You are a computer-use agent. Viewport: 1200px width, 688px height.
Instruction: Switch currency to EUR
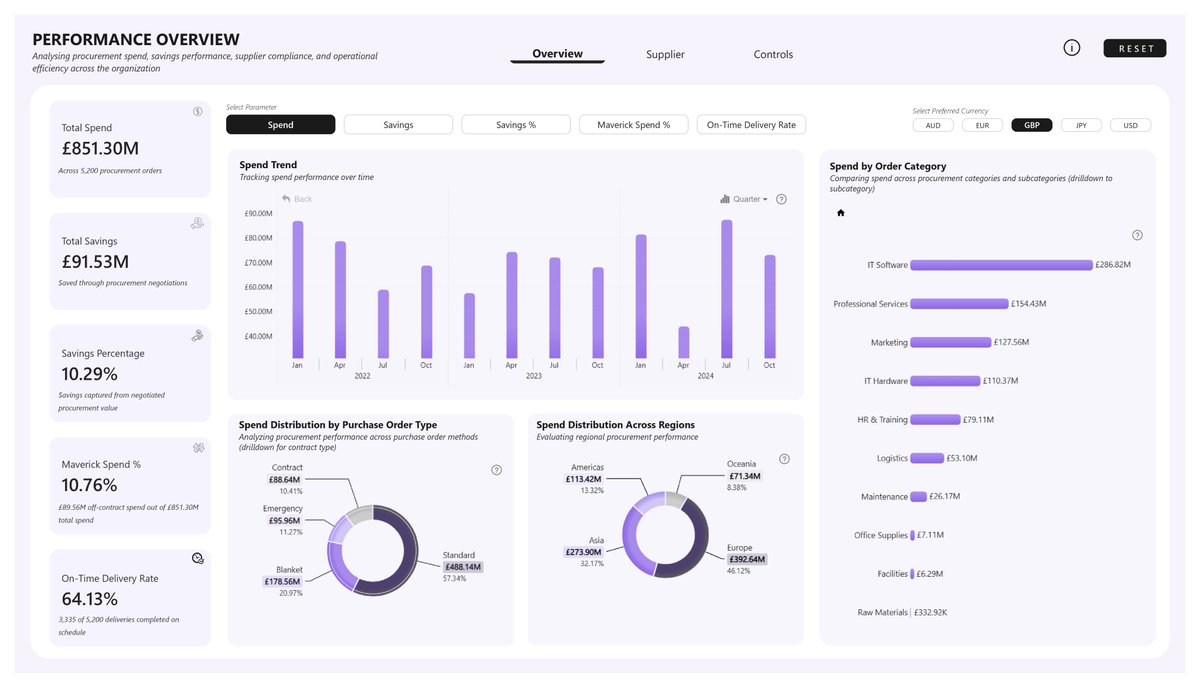pyautogui.click(x=982, y=126)
